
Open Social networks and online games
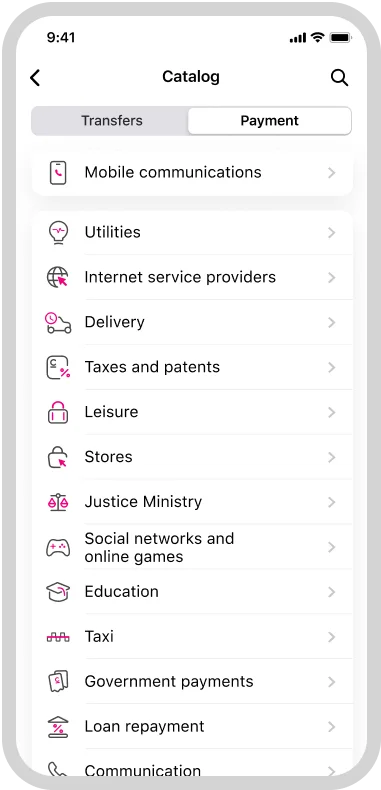(x=192, y=547)
